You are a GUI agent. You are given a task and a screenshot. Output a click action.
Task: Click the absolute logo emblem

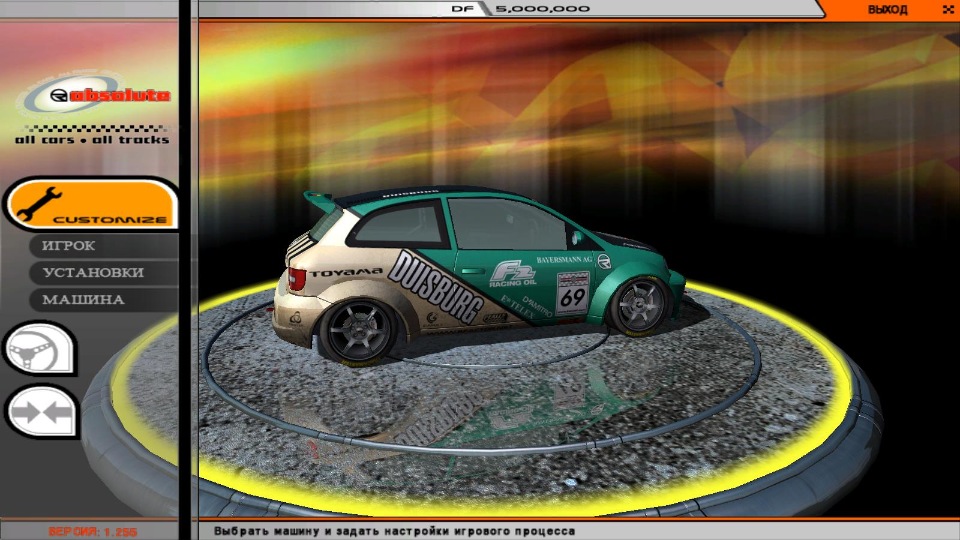pyautogui.click(x=93, y=95)
